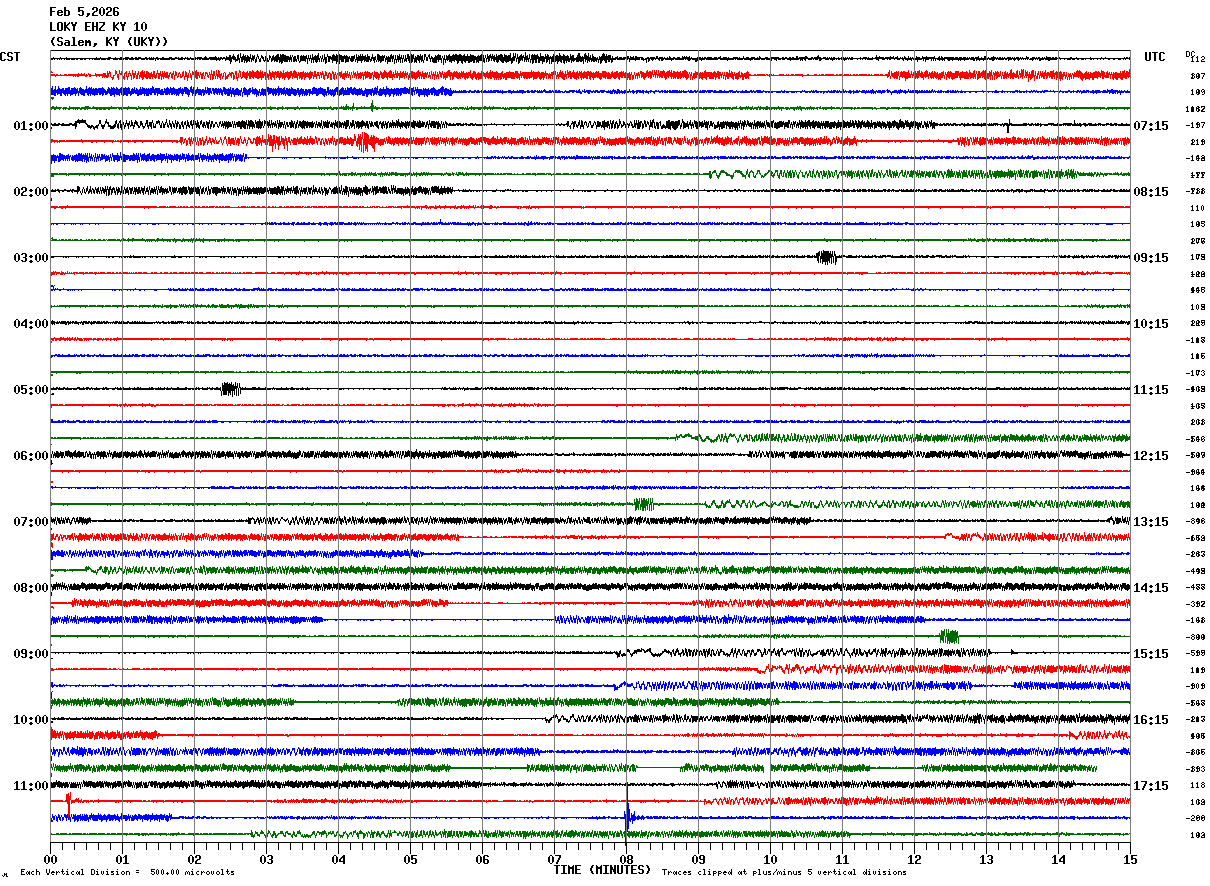Click the DC value 113 beside 17:15

[x=1197, y=786]
